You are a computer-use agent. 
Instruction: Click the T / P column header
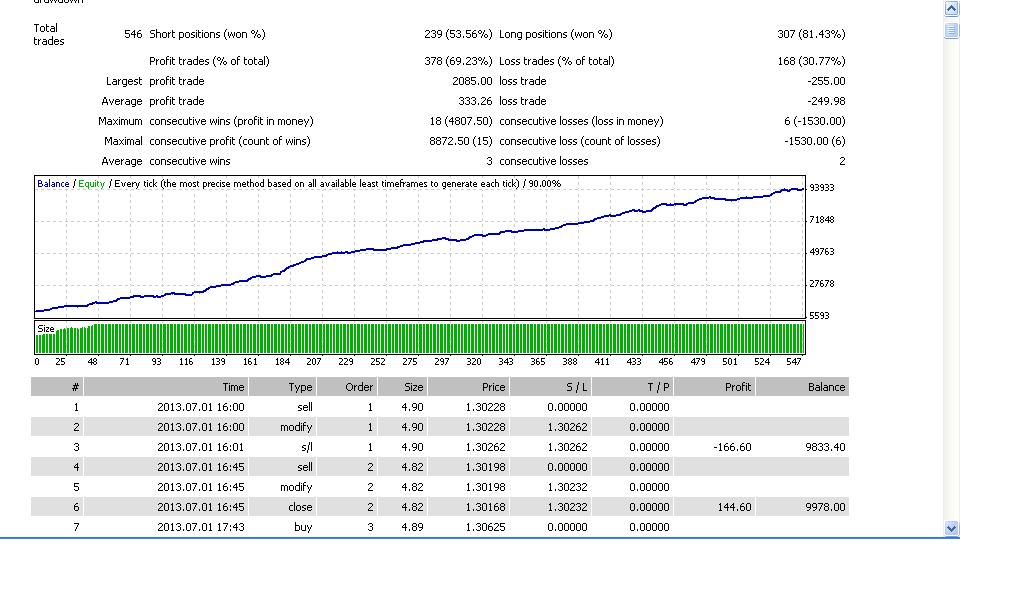[633, 387]
